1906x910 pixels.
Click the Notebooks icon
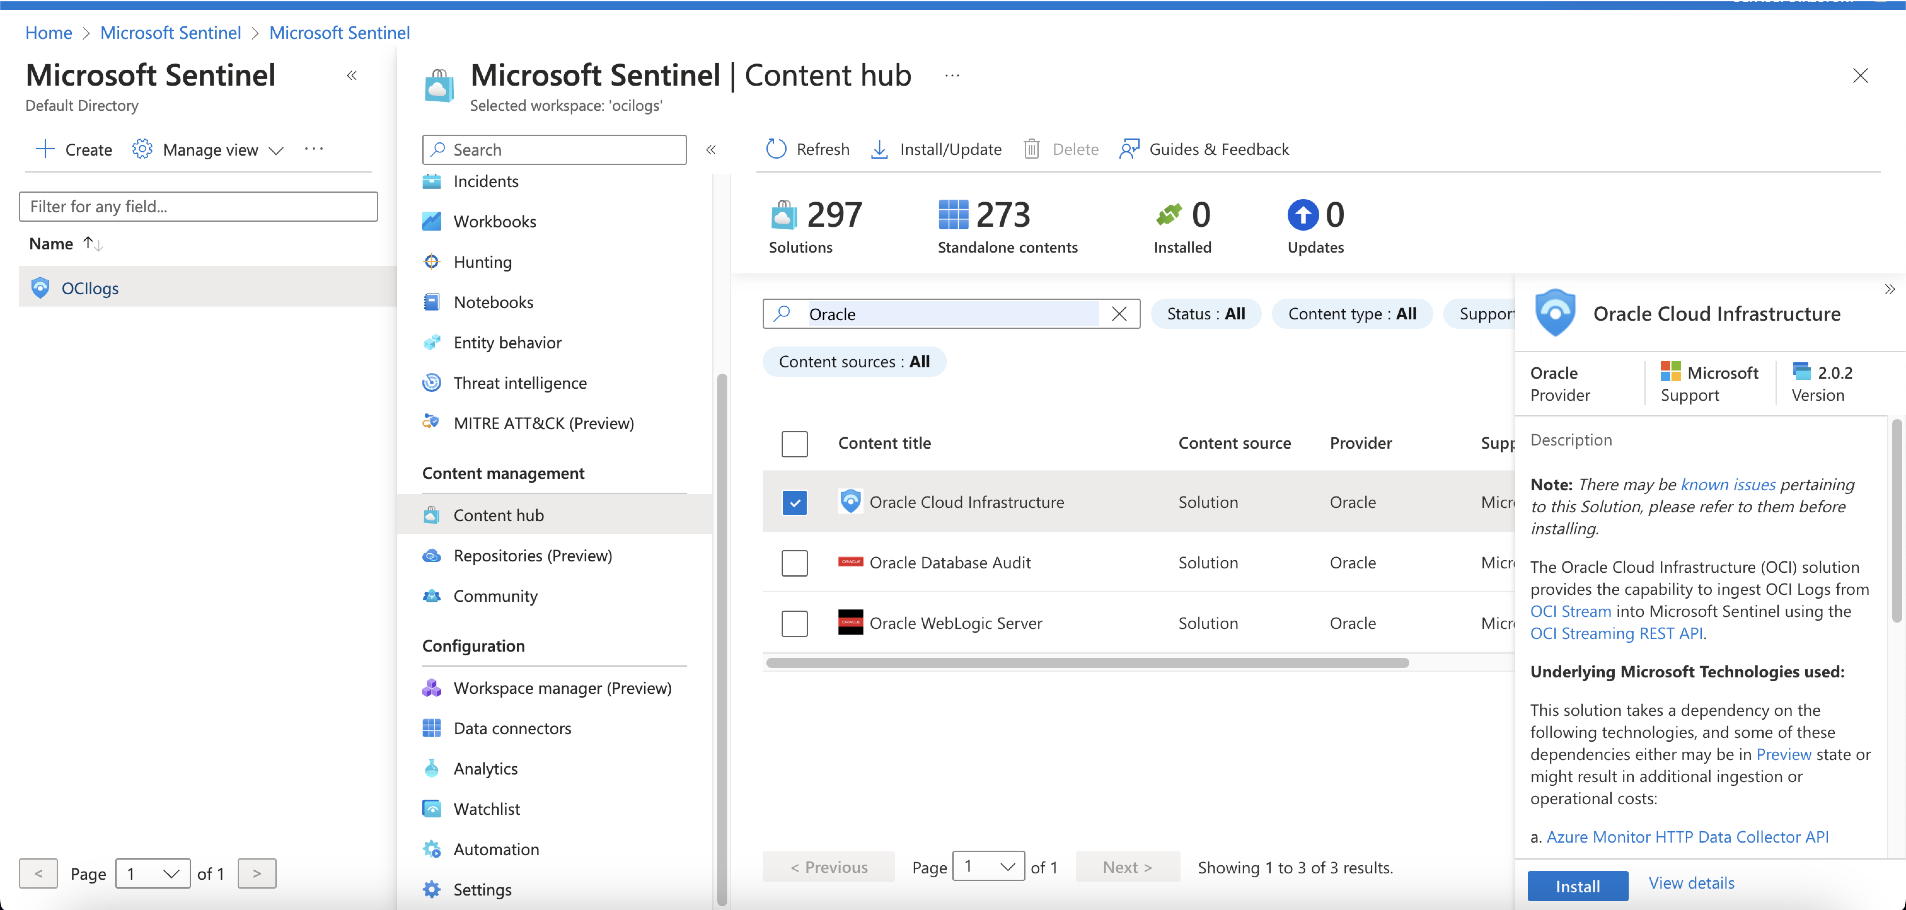pos(432,302)
